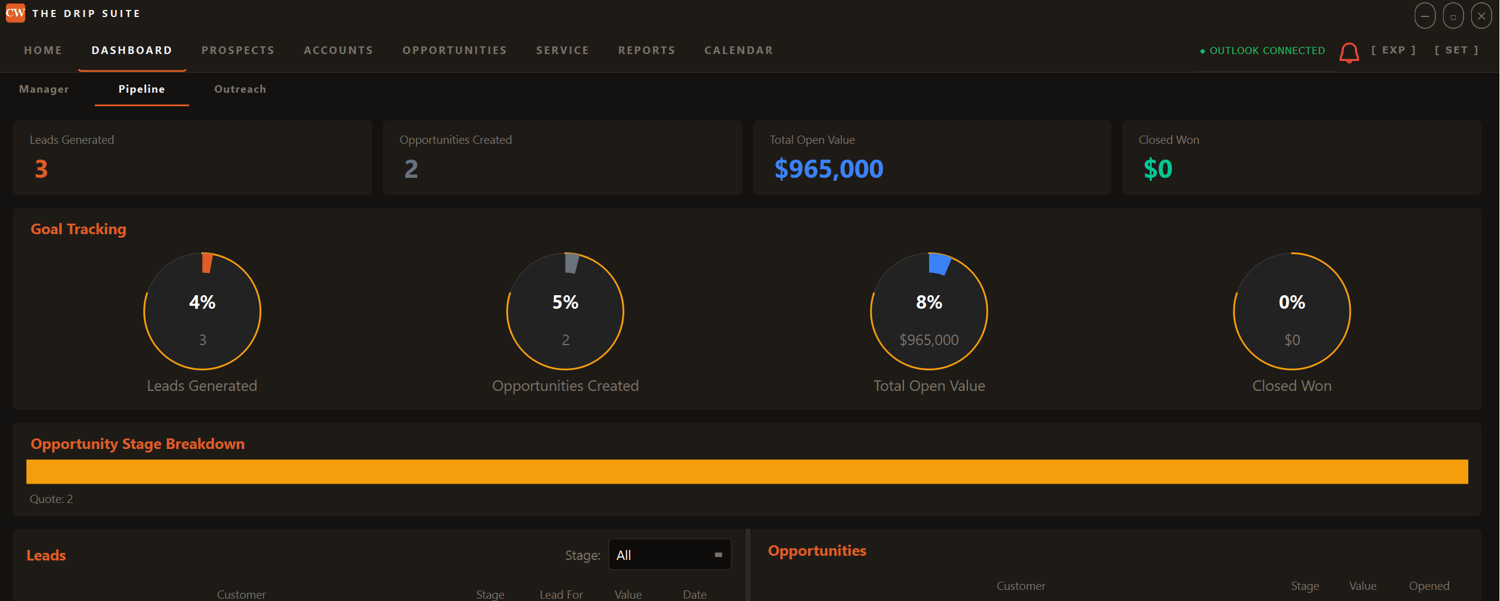Image resolution: width=1500 pixels, height=601 pixels.
Task: Open the Prospects section
Action: [x=238, y=50]
